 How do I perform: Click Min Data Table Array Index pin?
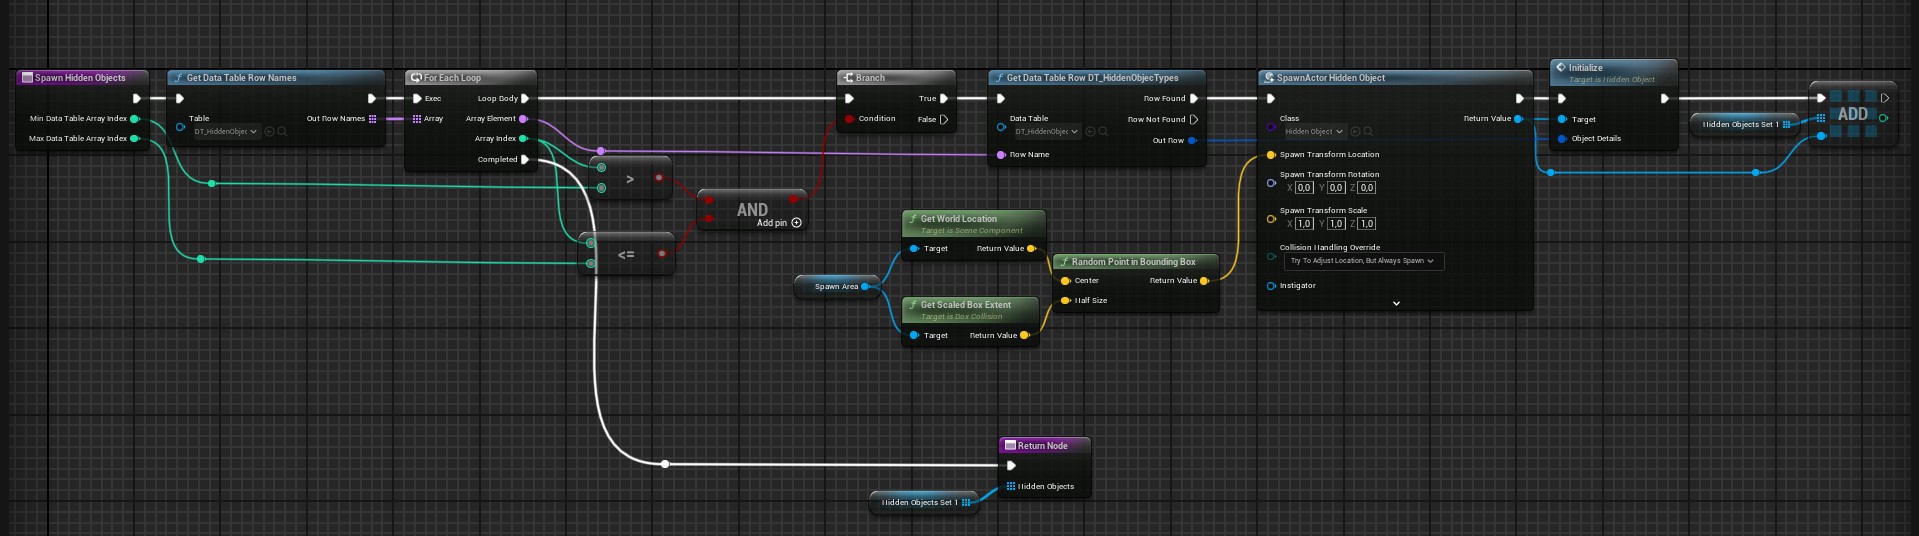[x=135, y=119]
